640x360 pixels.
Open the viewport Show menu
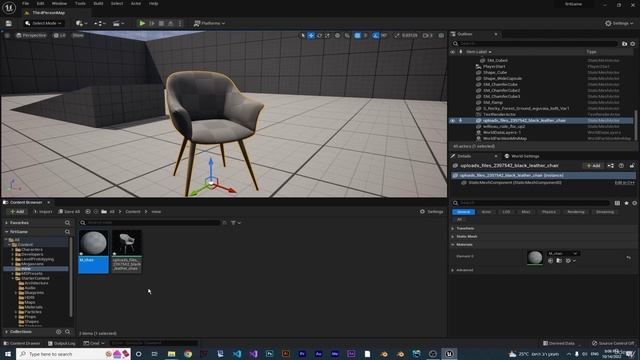pyautogui.click(x=78, y=36)
